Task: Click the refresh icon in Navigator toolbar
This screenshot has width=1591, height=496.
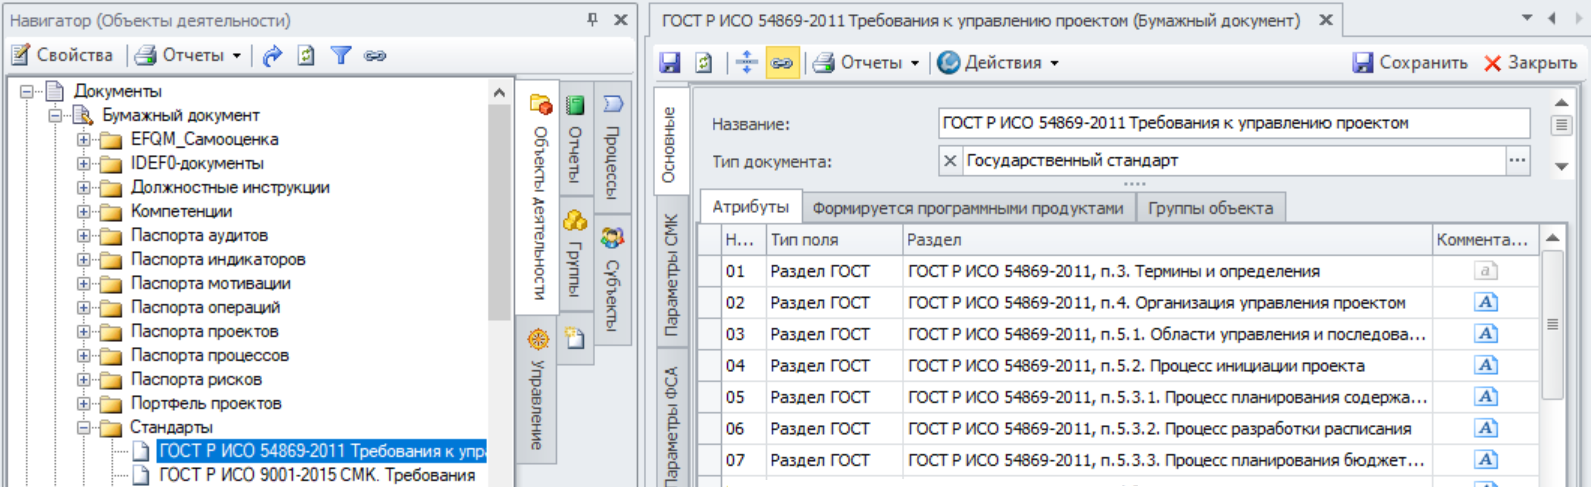Action: tap(306, 56)
